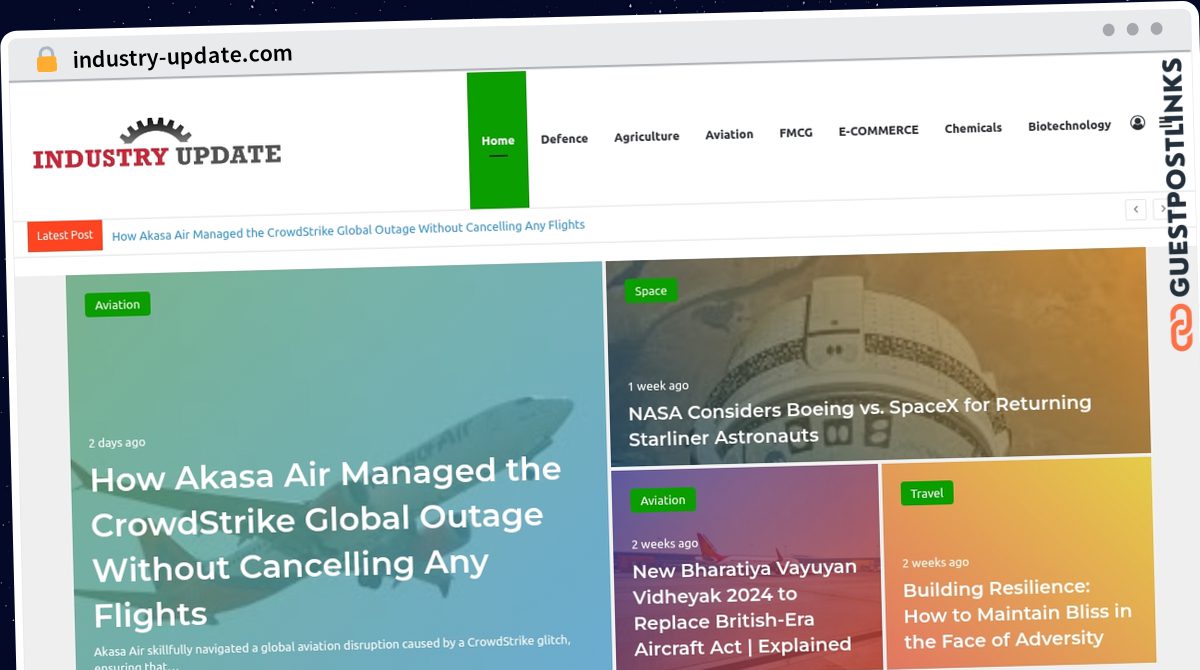1200x670 pixels.
Task: Open New Bharatiya Vayuyan Vidheyak 2024 article
Action: coord(746,606)
